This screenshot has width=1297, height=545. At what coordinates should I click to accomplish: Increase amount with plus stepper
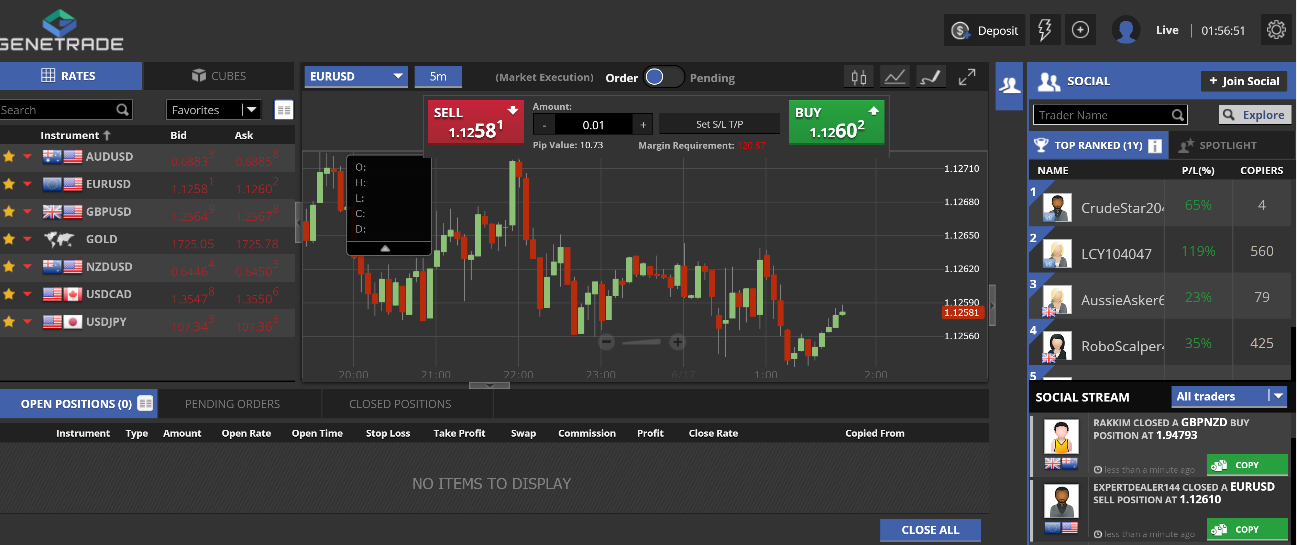643,124
